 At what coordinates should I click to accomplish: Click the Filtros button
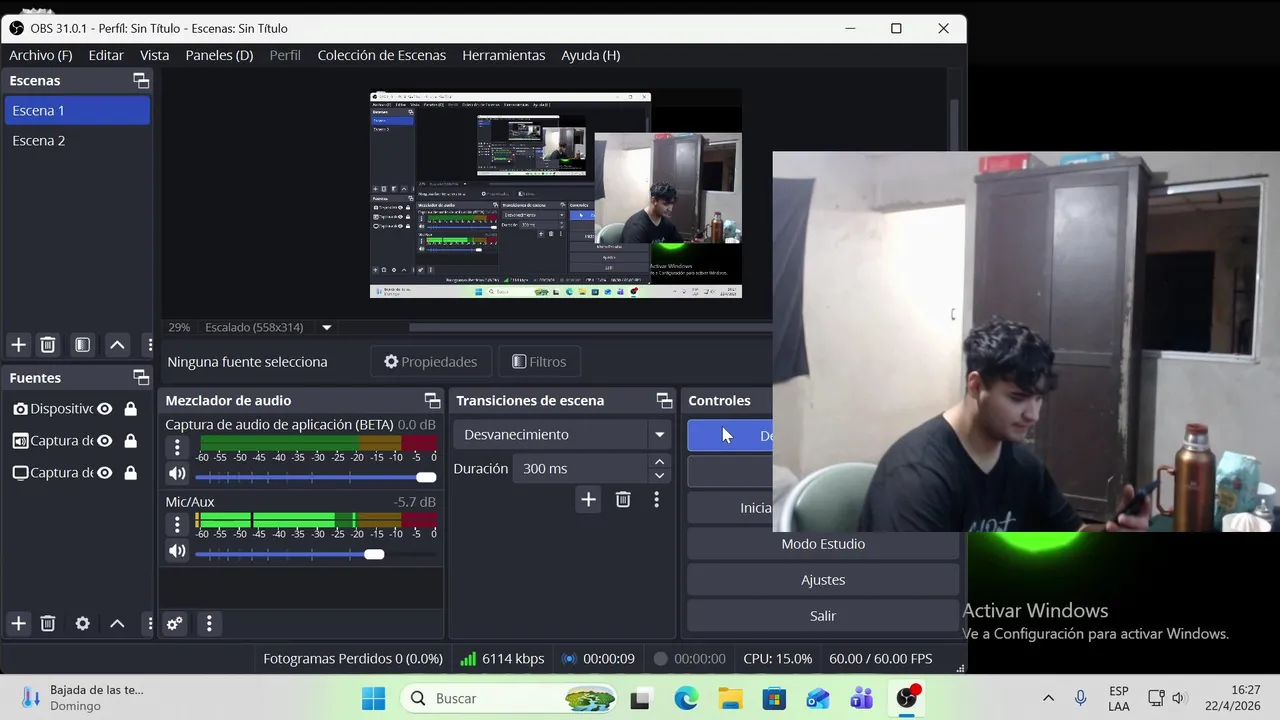(539, 362)
